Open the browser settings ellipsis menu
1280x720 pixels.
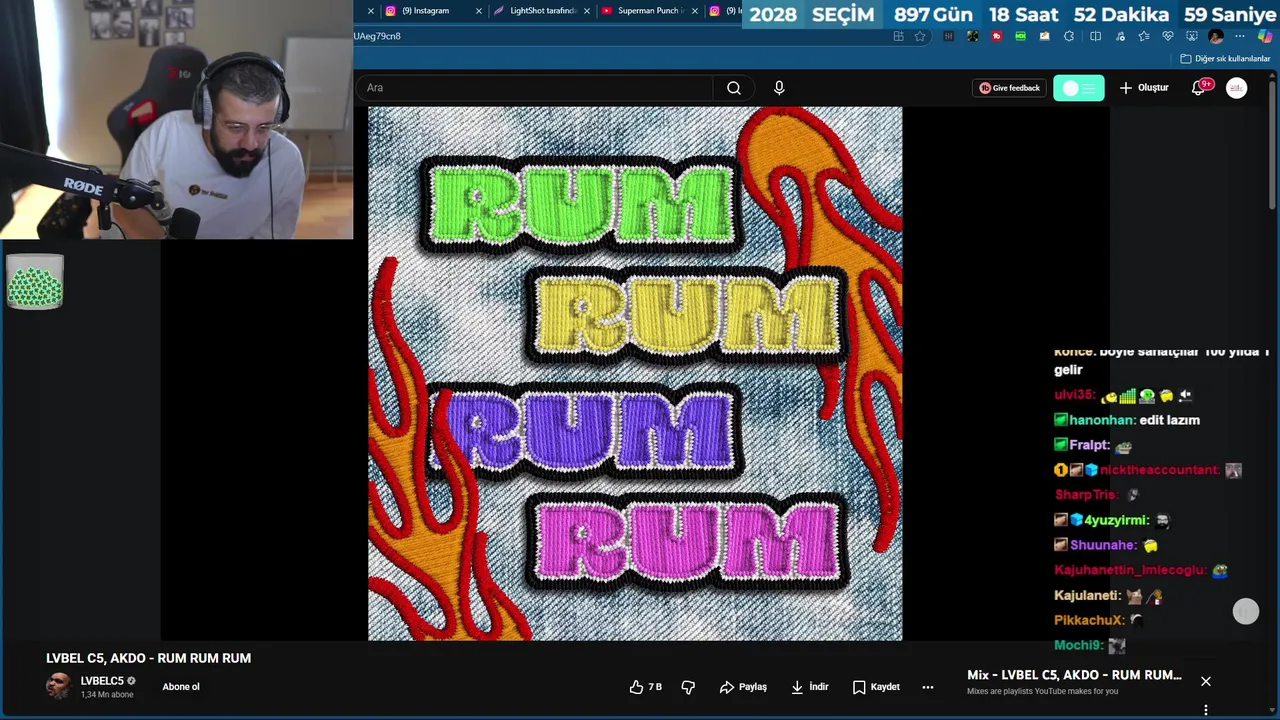[x=1240, y=36]
